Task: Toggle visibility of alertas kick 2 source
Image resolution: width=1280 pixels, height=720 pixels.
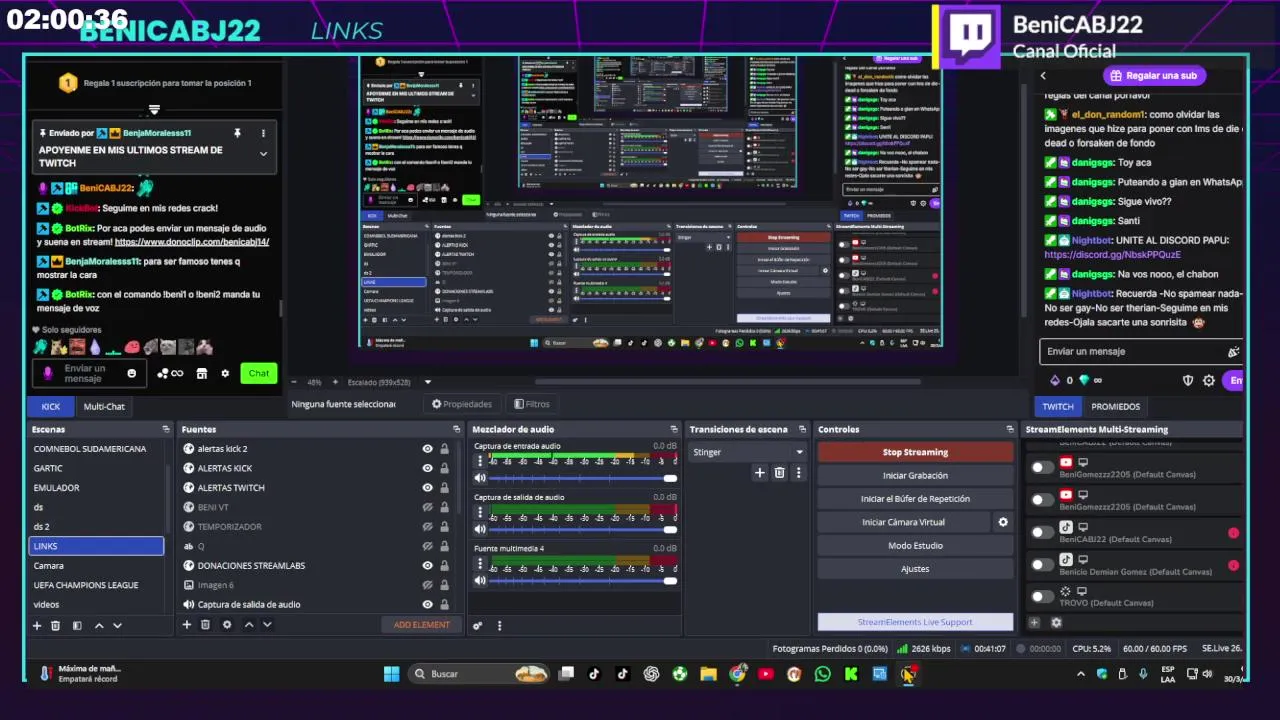Action: pos(427,449)
